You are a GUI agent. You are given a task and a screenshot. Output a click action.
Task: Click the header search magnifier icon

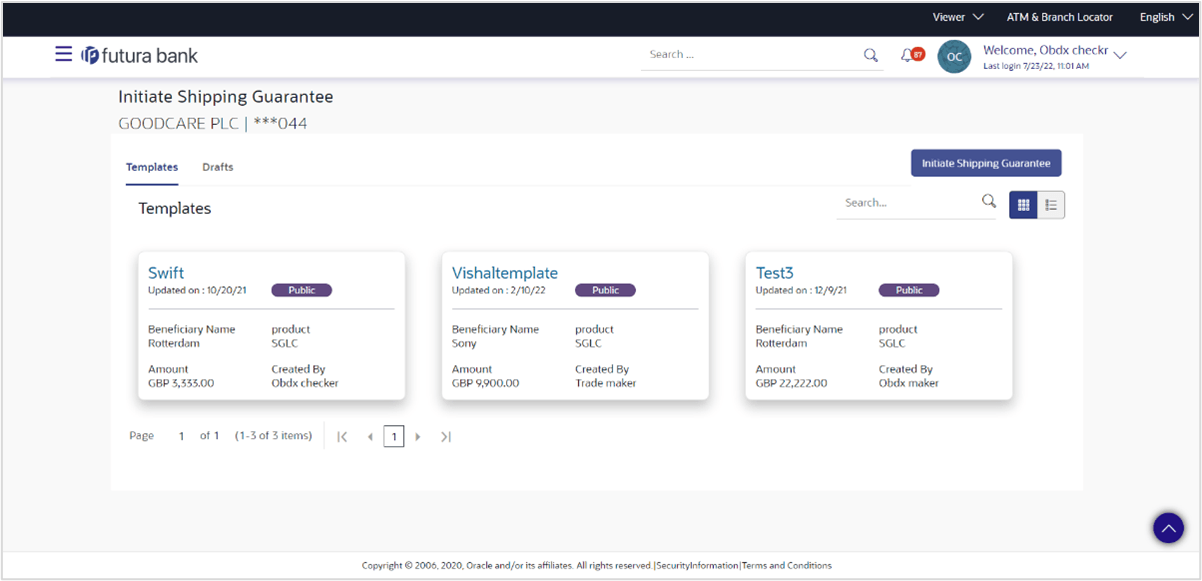[x=870, y=55]
